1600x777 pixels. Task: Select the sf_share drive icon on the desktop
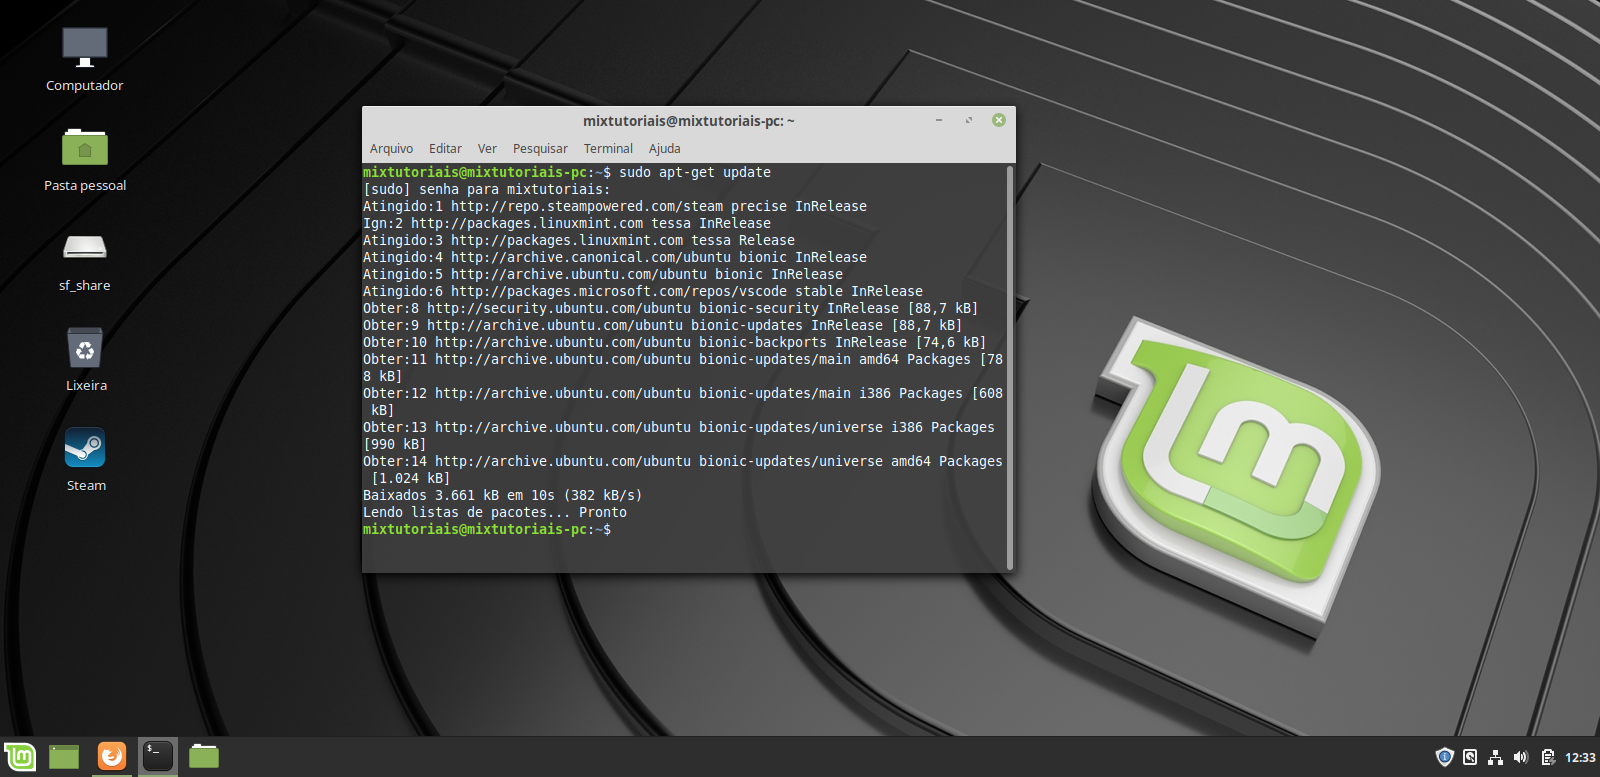click(x=85, y=247)
